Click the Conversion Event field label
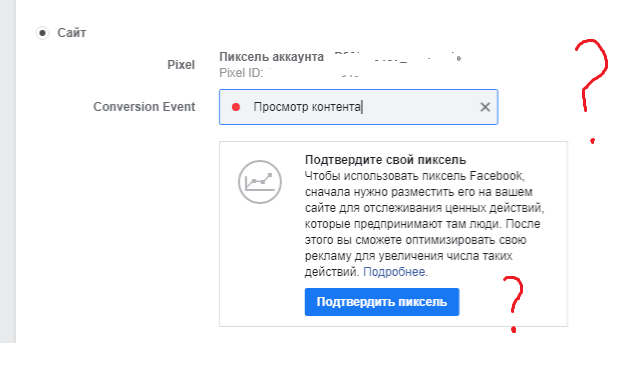Image resolution: width=640 pixels, height=376 pixels. pos(144,107)
